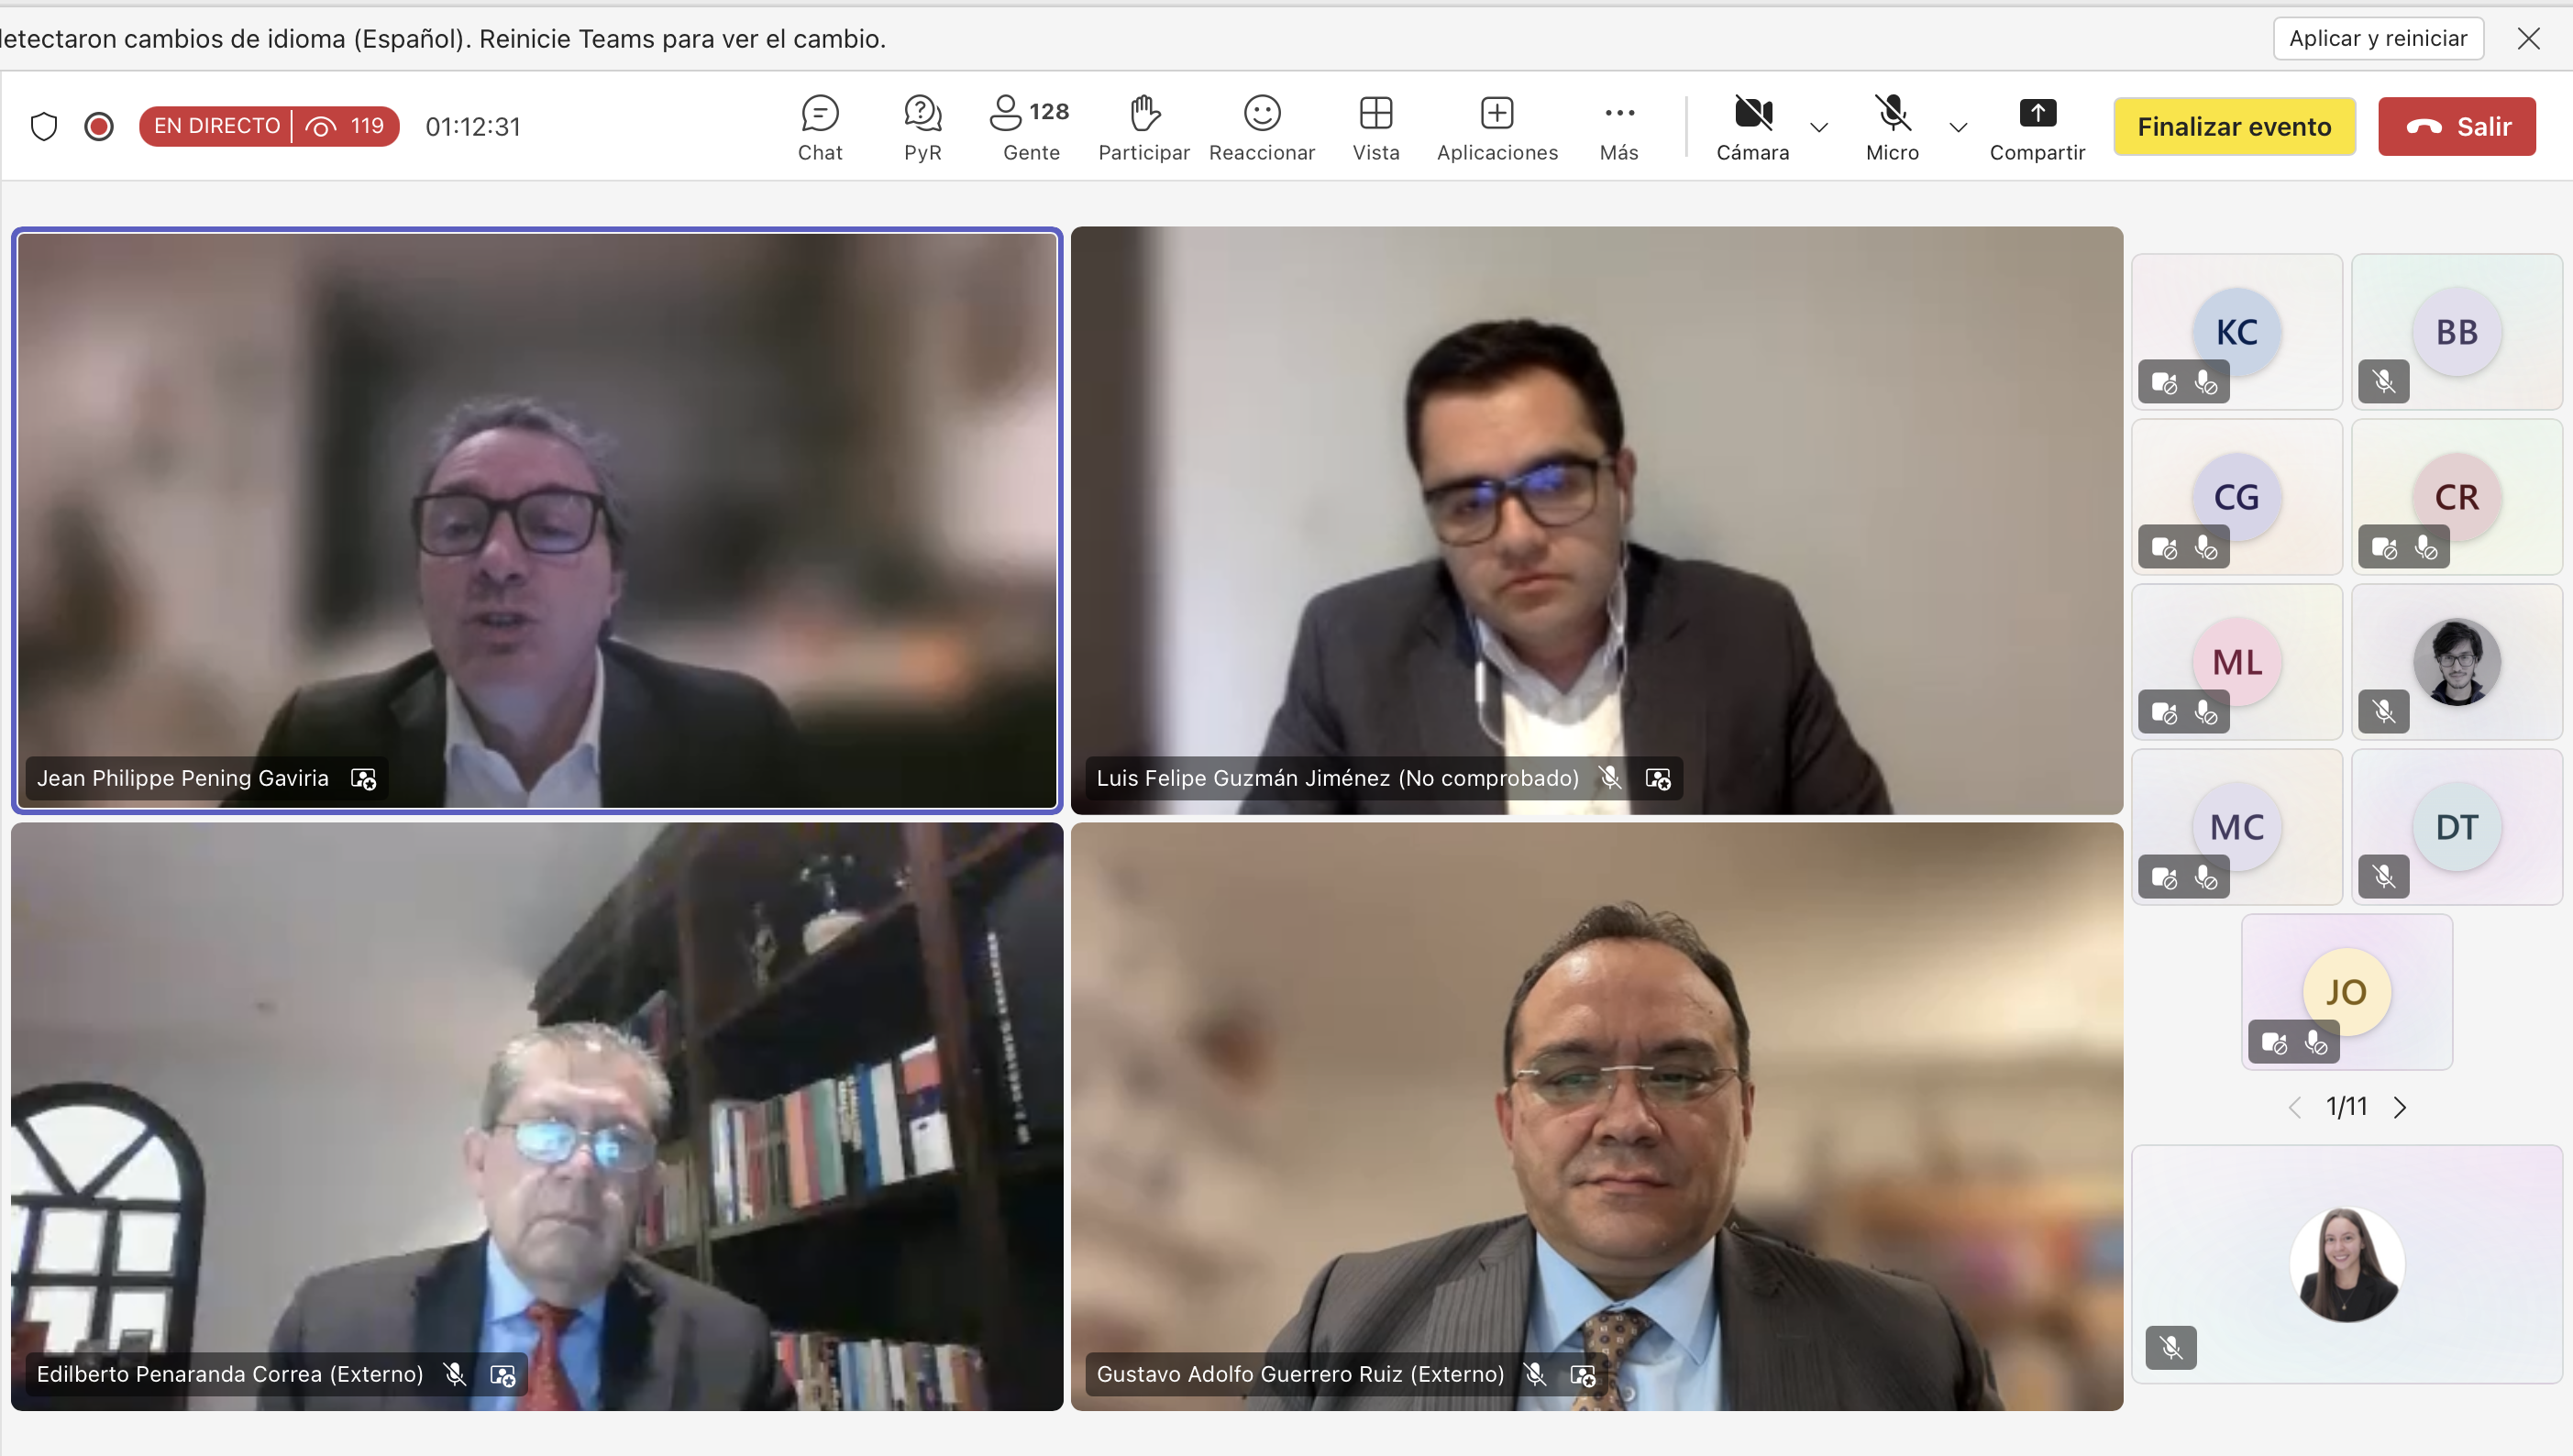Expand the Micro options chevron
2573x1456 pixels.
coord(1958,127)
